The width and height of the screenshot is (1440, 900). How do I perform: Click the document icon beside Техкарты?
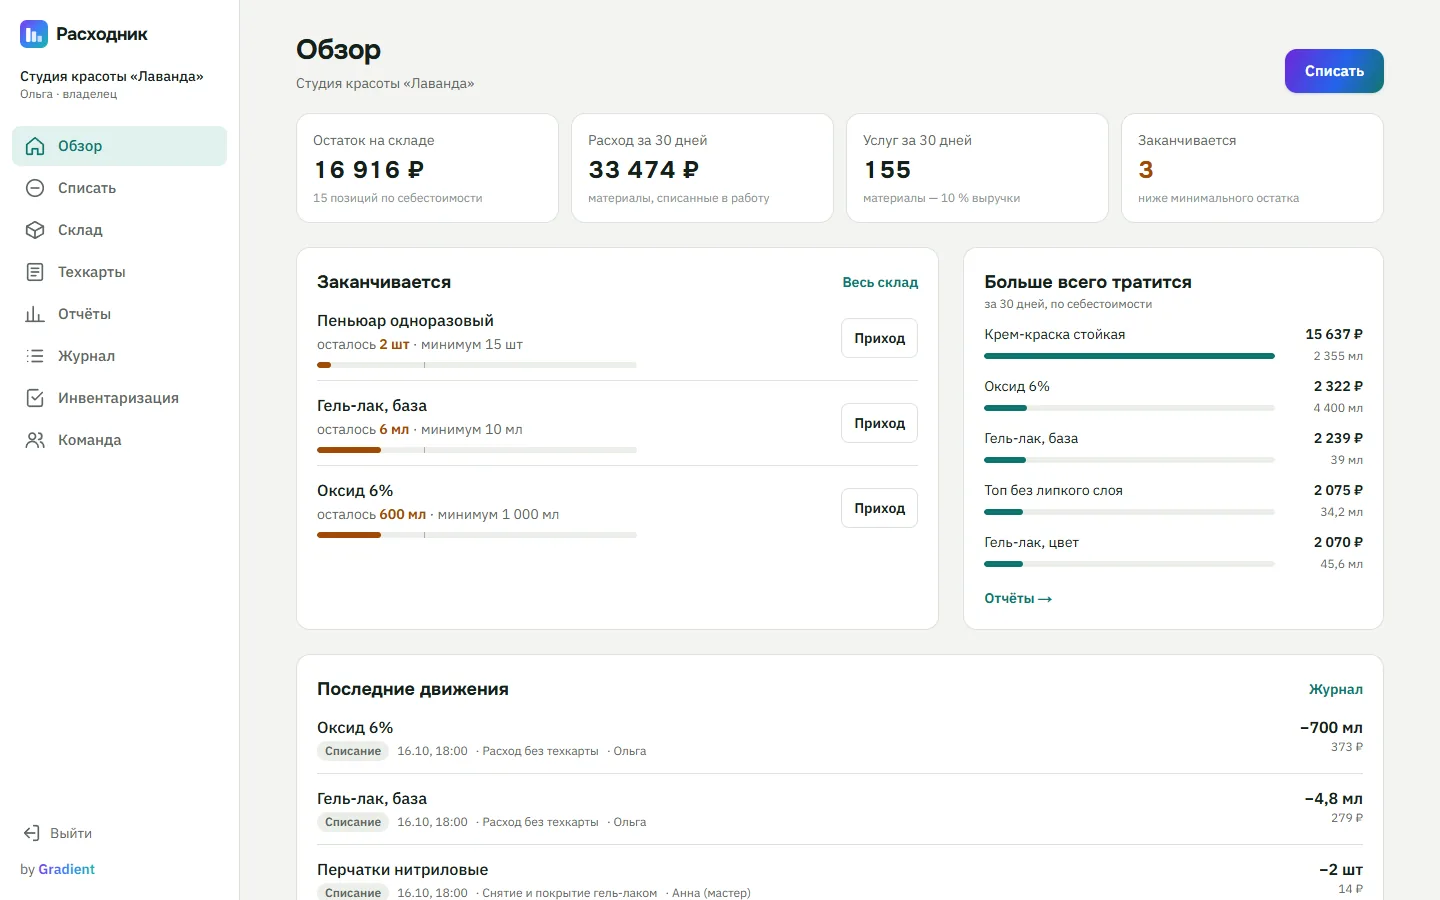click(x=35, y=272)
